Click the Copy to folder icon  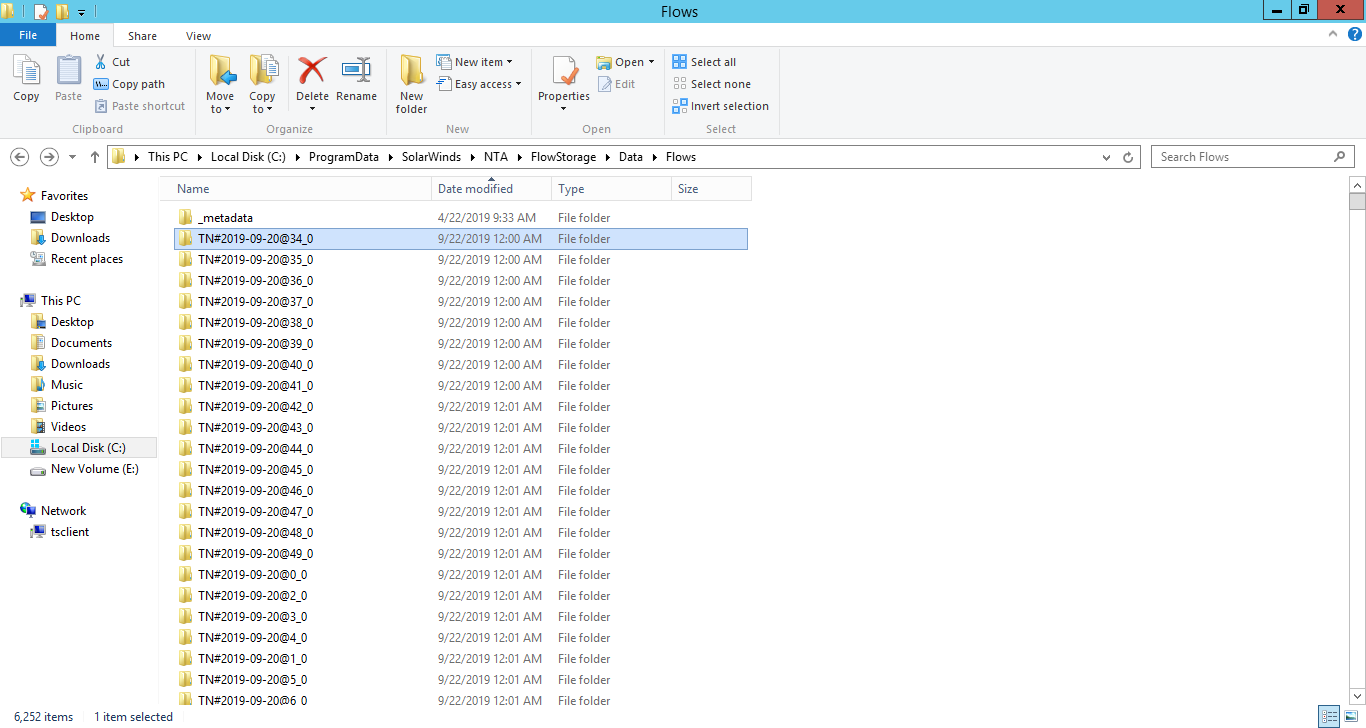coord(263,72)
